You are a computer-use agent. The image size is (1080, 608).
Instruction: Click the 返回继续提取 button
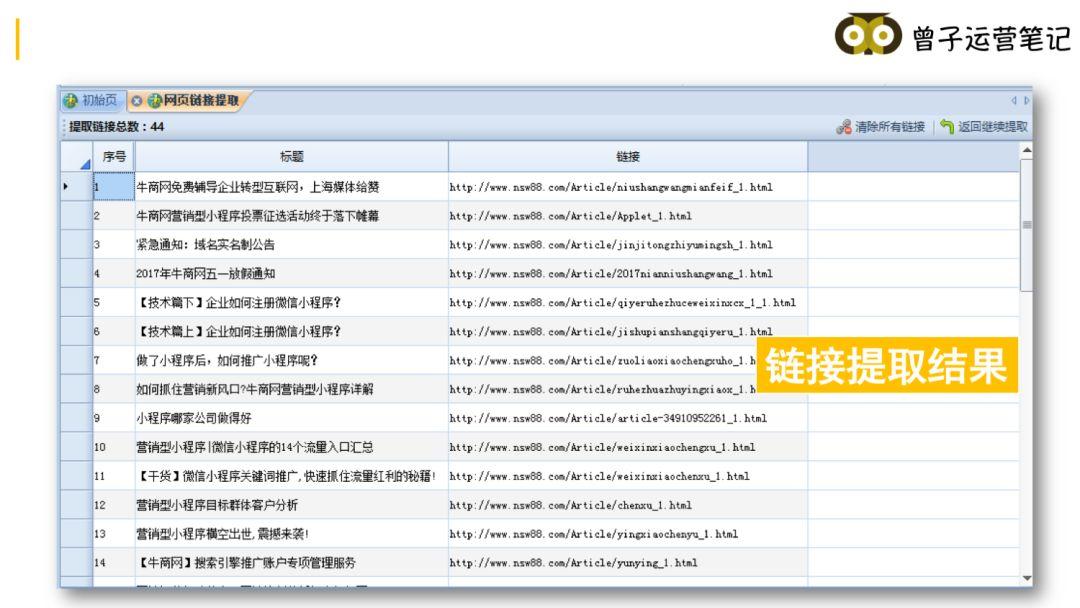click(x=984, y=127)
